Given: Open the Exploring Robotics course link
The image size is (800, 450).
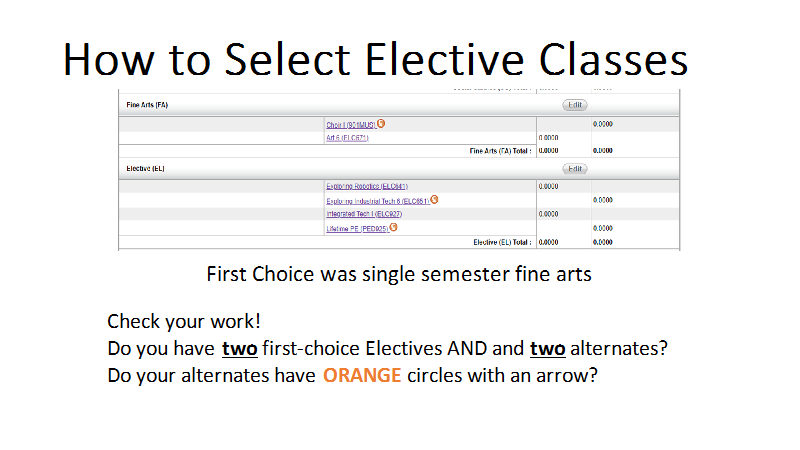Looking at the screenshot, I should tap(367, 187).
